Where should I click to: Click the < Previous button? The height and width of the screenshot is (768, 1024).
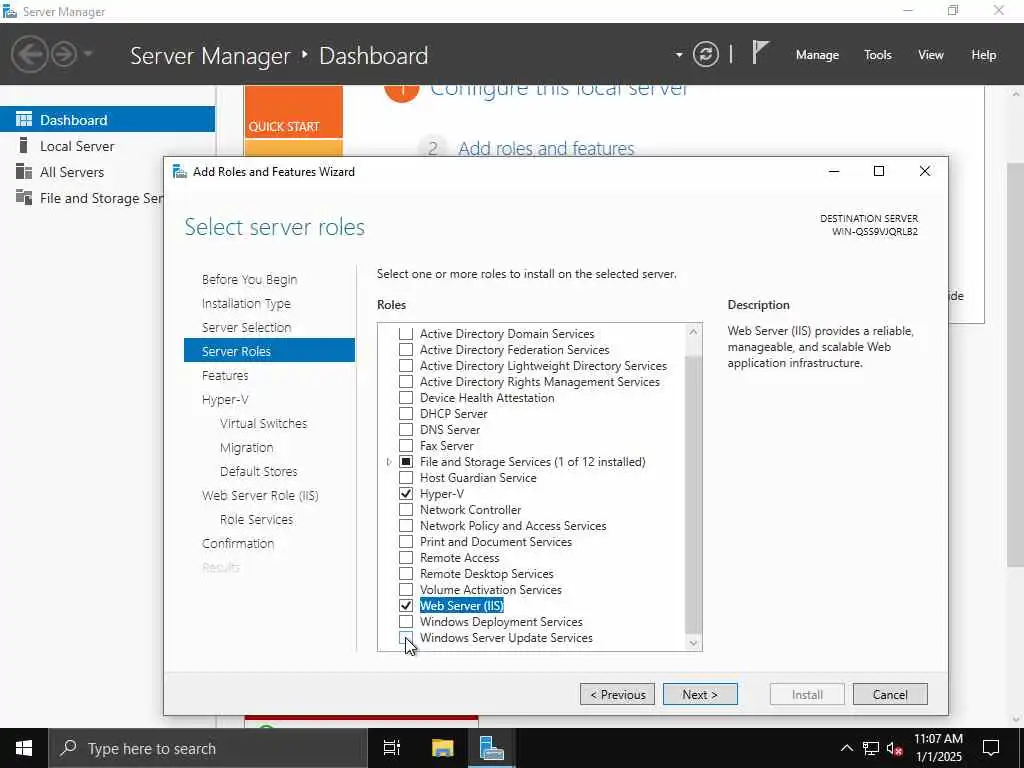click(618, 694)
